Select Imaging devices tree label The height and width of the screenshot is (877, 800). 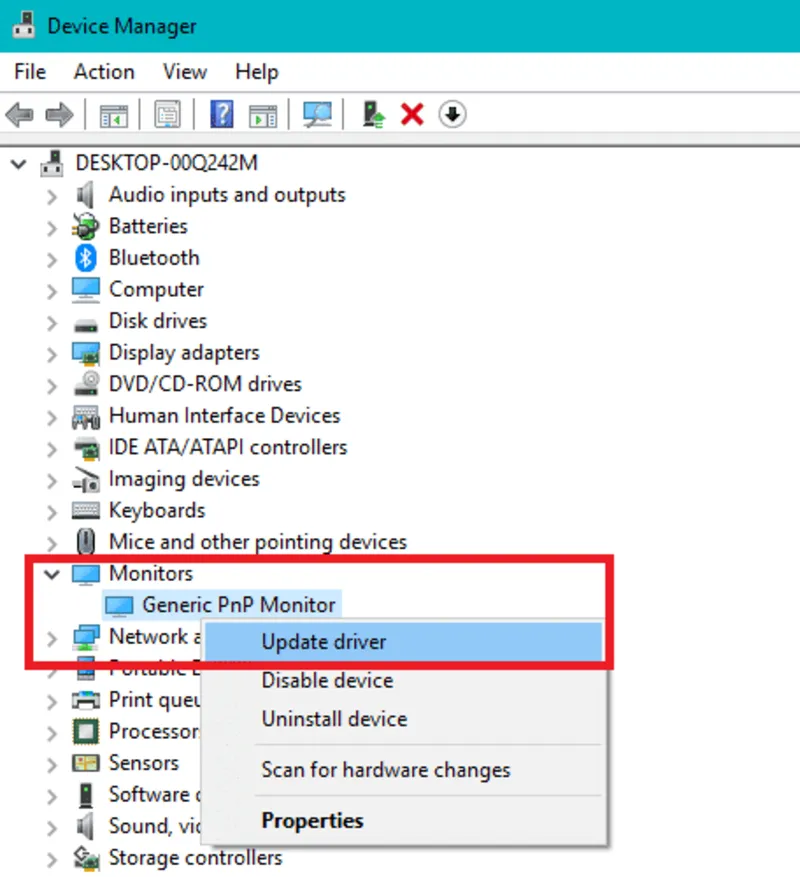tap(184, 479)
